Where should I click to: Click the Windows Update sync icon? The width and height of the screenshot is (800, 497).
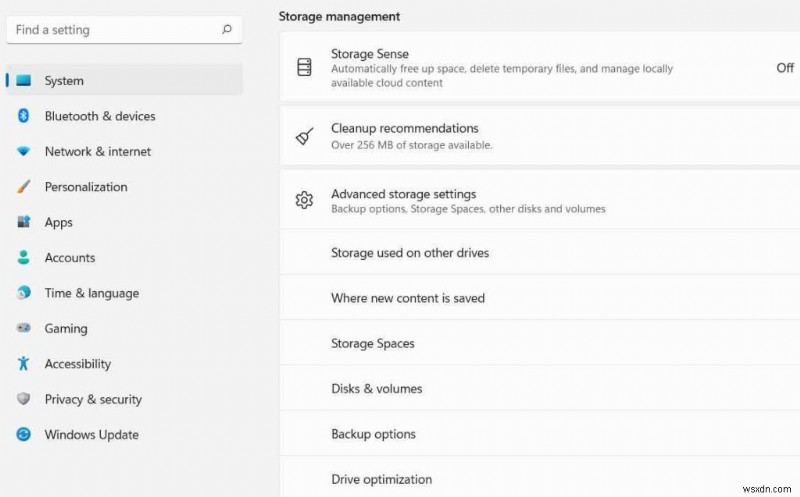pyautogui.click(x=24, y=435)
